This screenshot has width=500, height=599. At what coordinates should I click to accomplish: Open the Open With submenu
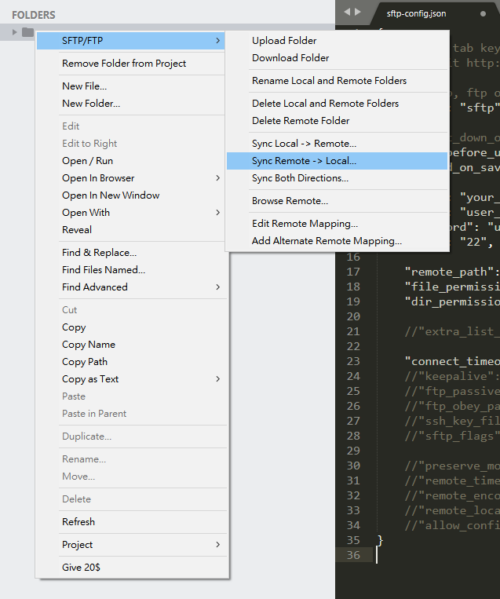tap(131, 212)
